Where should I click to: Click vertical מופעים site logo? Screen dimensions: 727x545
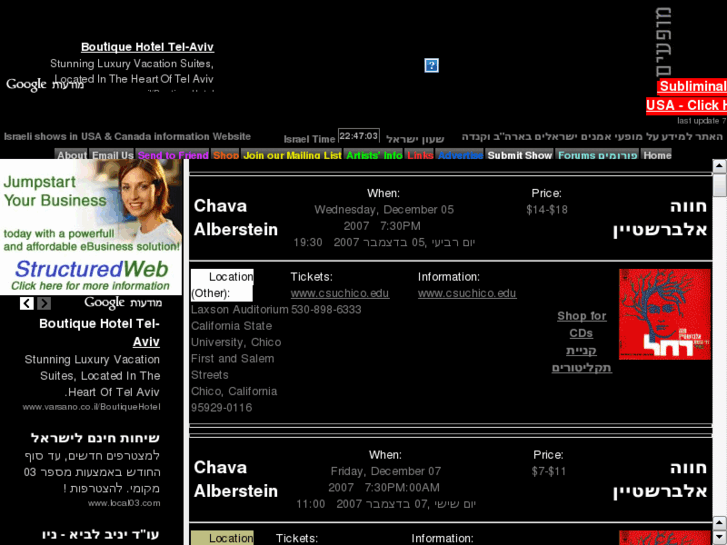point(663,42)
